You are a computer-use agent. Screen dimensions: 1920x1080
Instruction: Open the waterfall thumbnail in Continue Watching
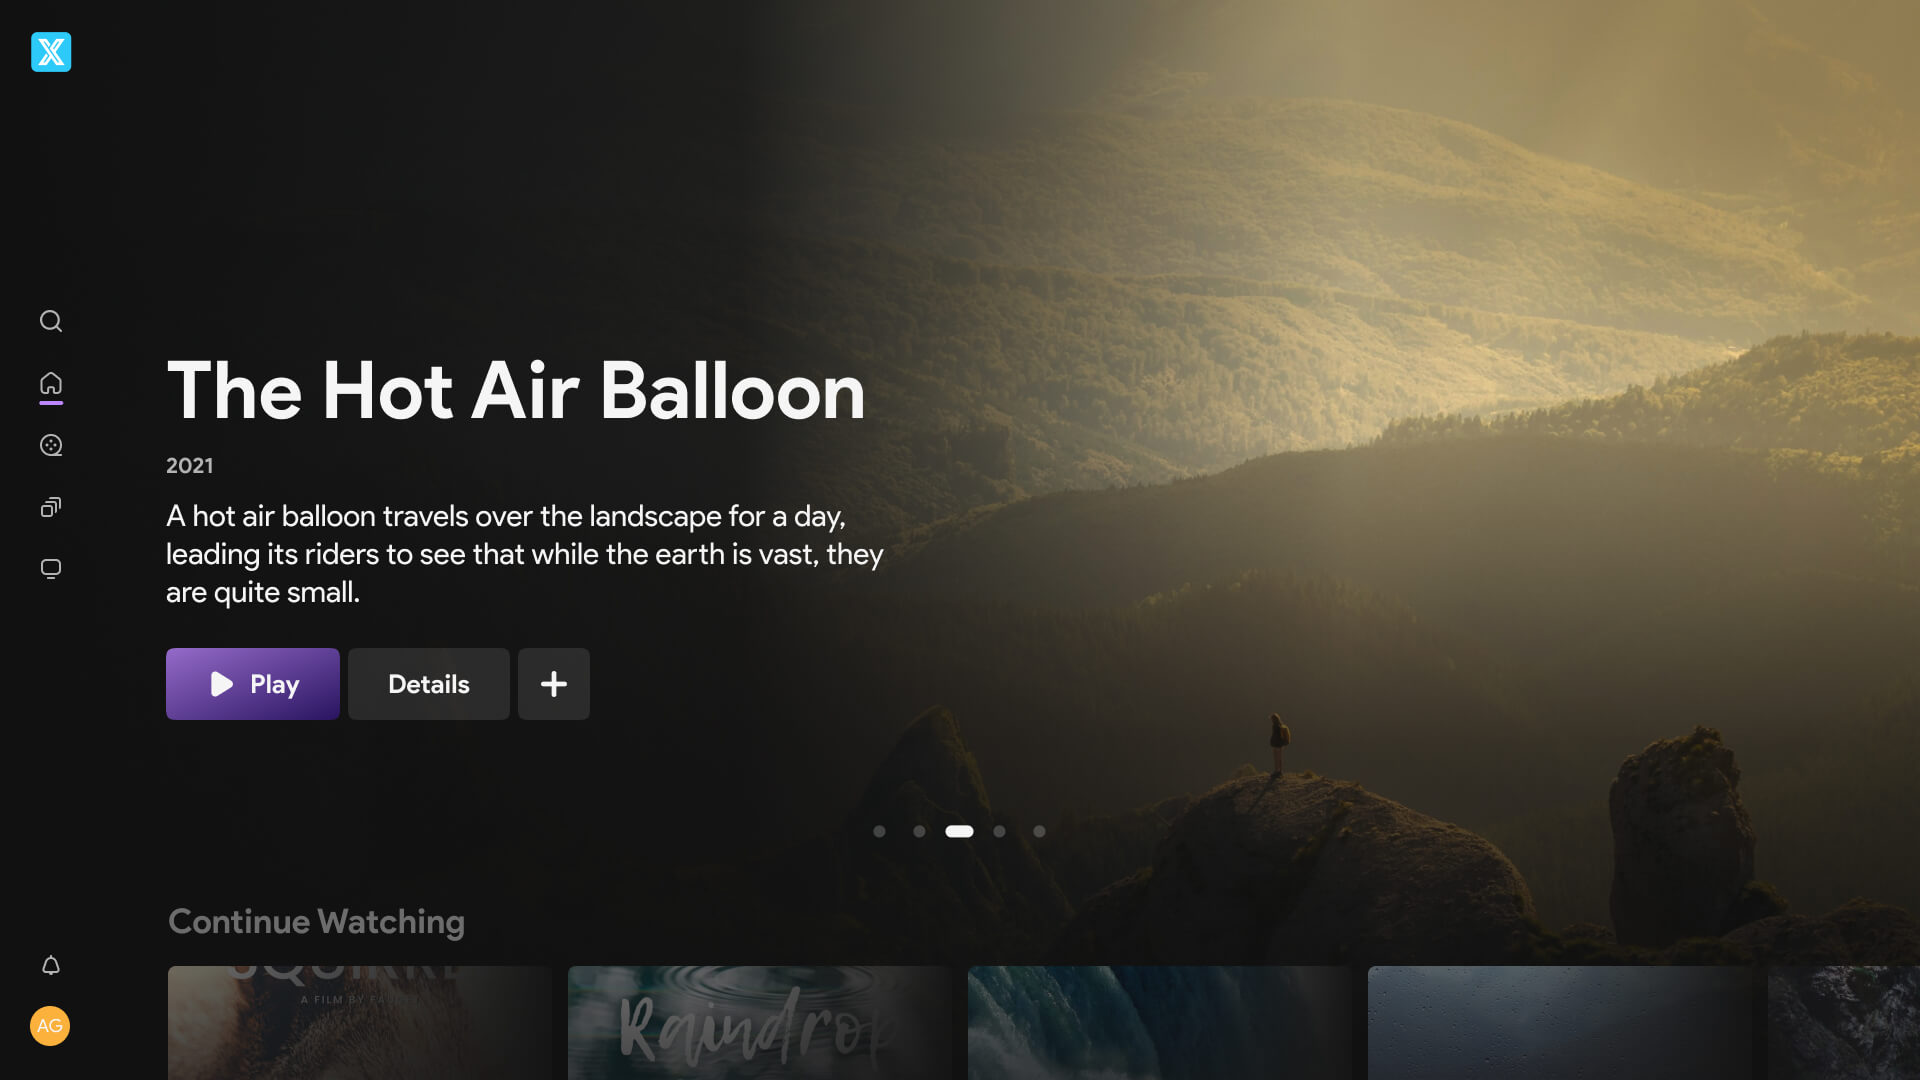pyautogui.click(x=1160, y=1023)
